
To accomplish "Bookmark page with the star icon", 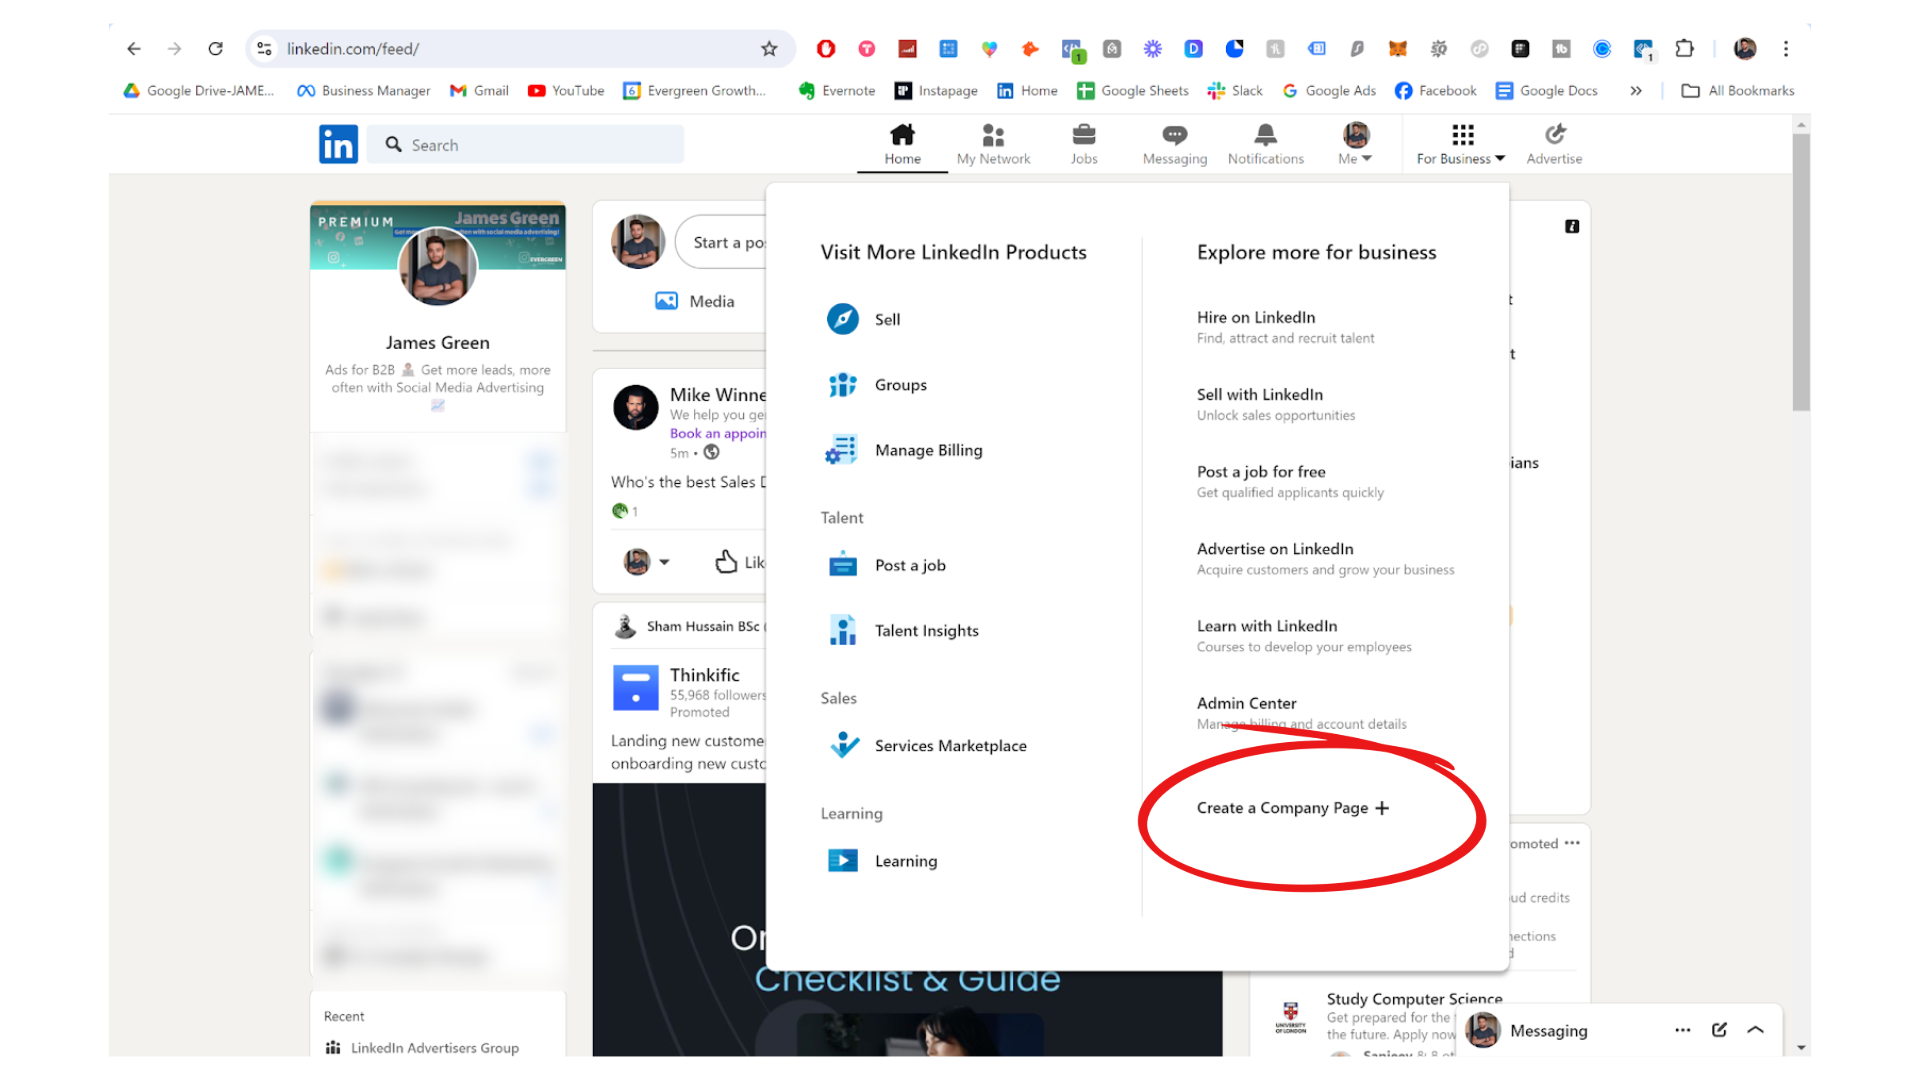I will [x=769, y=49].
